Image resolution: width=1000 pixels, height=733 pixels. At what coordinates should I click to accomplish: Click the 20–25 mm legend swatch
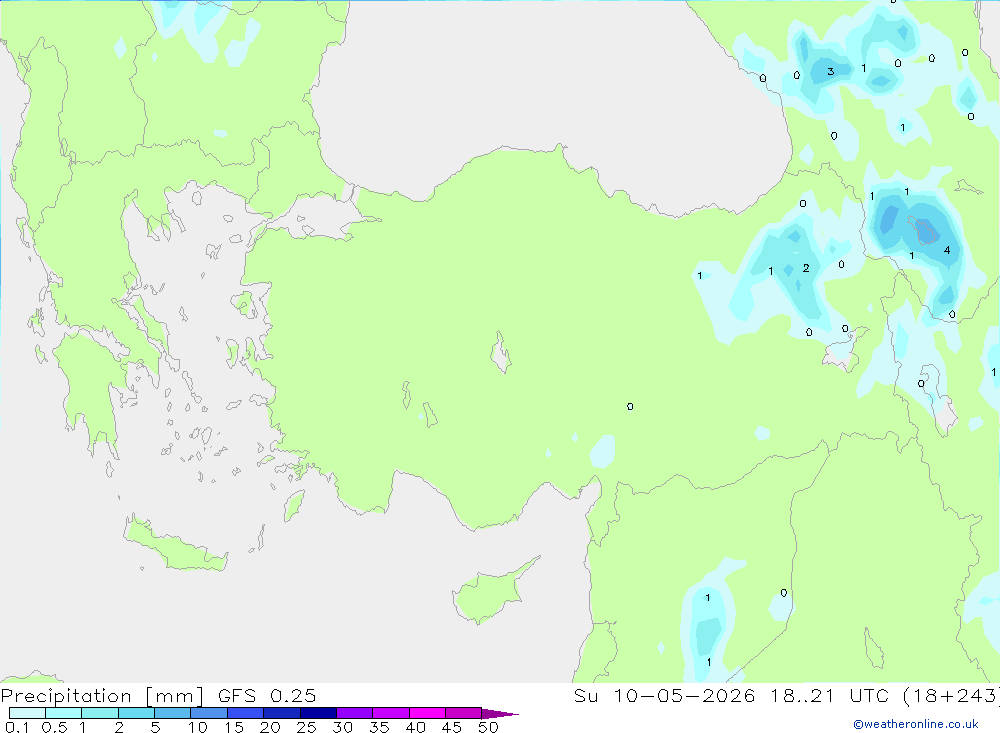click(281, 713)
